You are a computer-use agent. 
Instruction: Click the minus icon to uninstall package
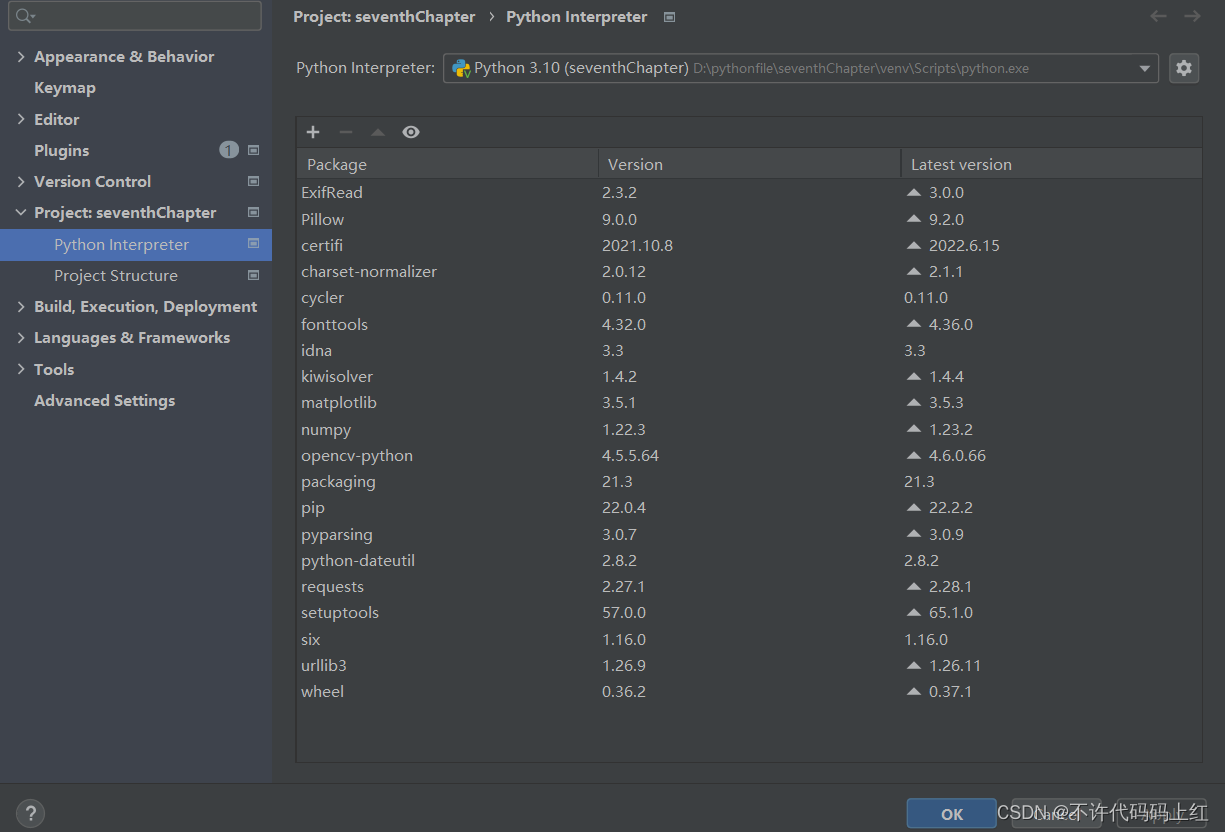point(346,132)
